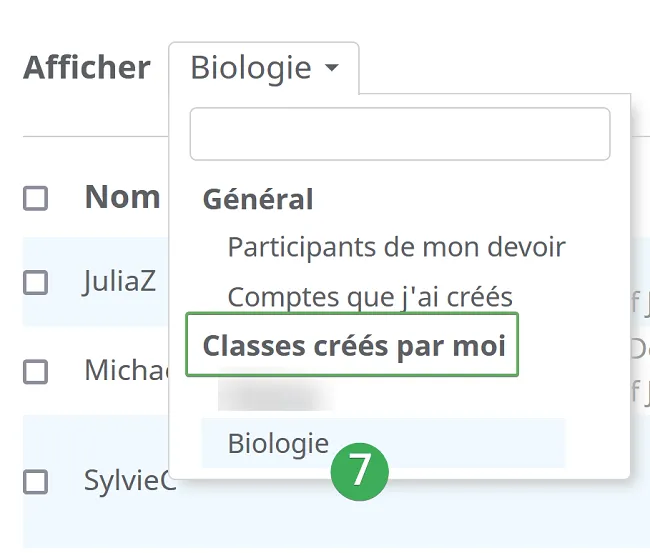
Task: Open the Biologie dropdown next to Afficher
Action: pos(264,68)
